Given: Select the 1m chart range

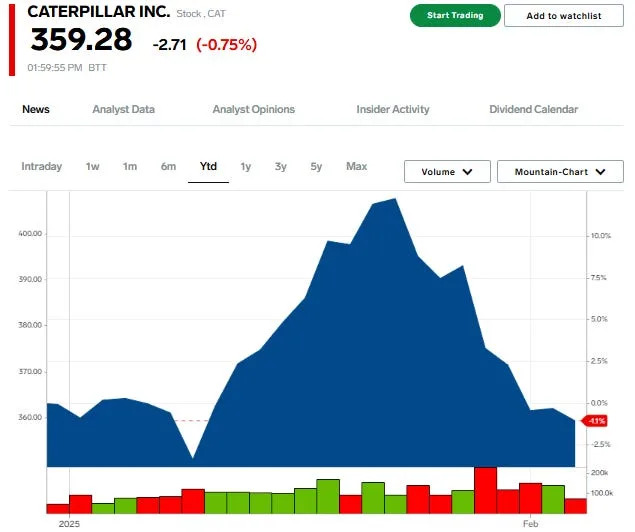Looking at the screenshot, I should tap(130, 166).
